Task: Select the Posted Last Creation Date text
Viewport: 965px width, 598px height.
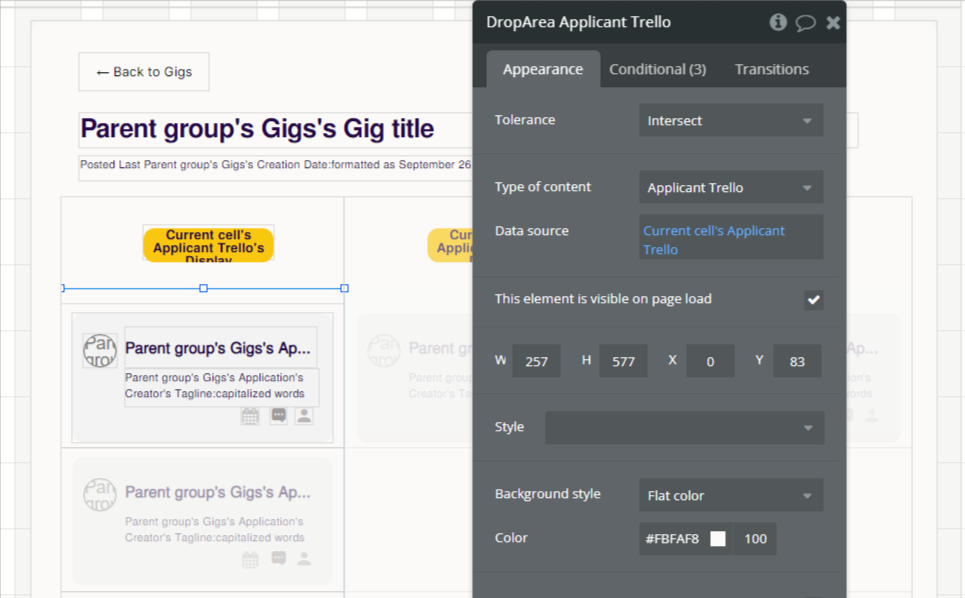Action: 275,165
